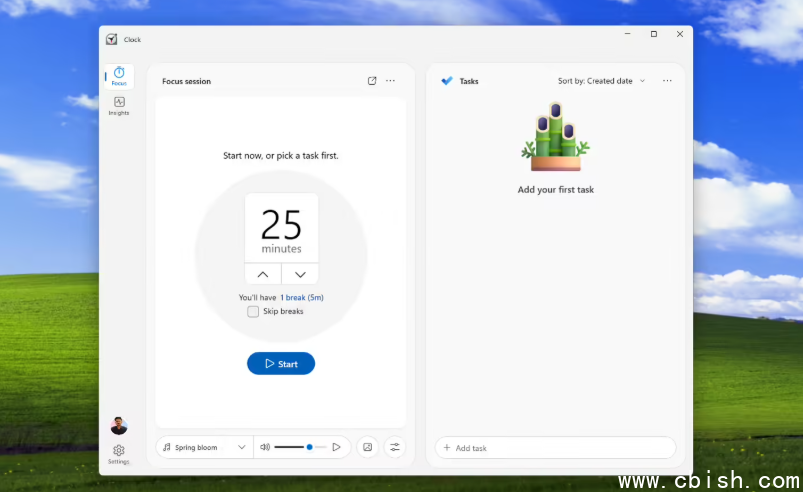Pop out the Focus session window

click(x=372, y=81)
